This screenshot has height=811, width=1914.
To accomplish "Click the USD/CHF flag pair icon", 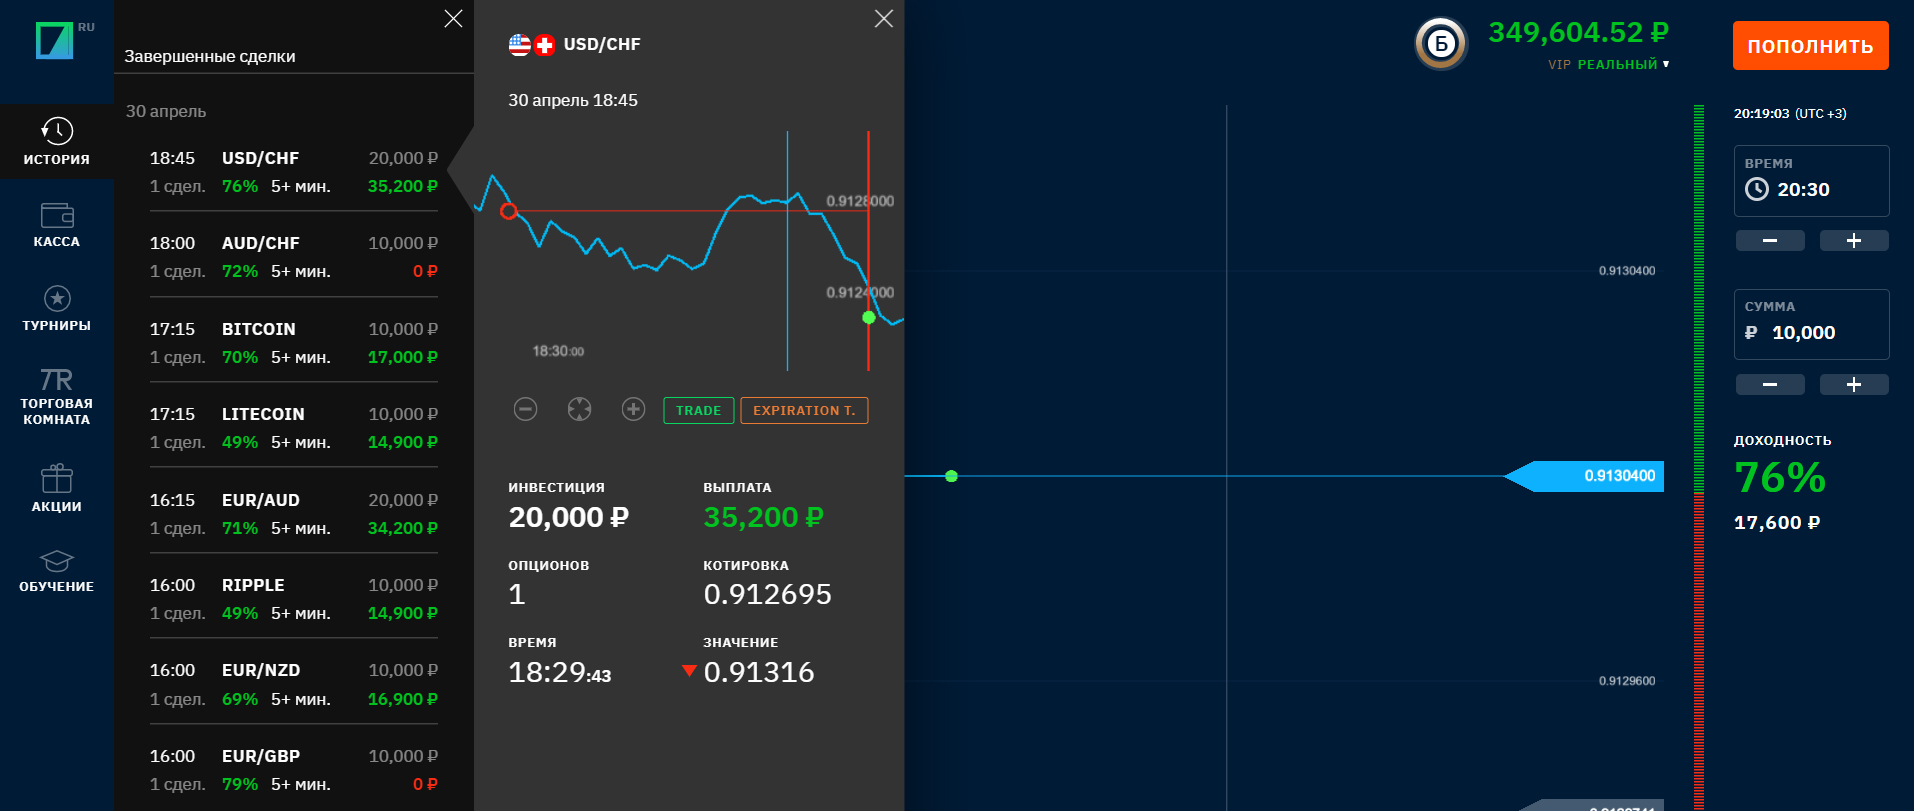I will click(x=532, y=45).
